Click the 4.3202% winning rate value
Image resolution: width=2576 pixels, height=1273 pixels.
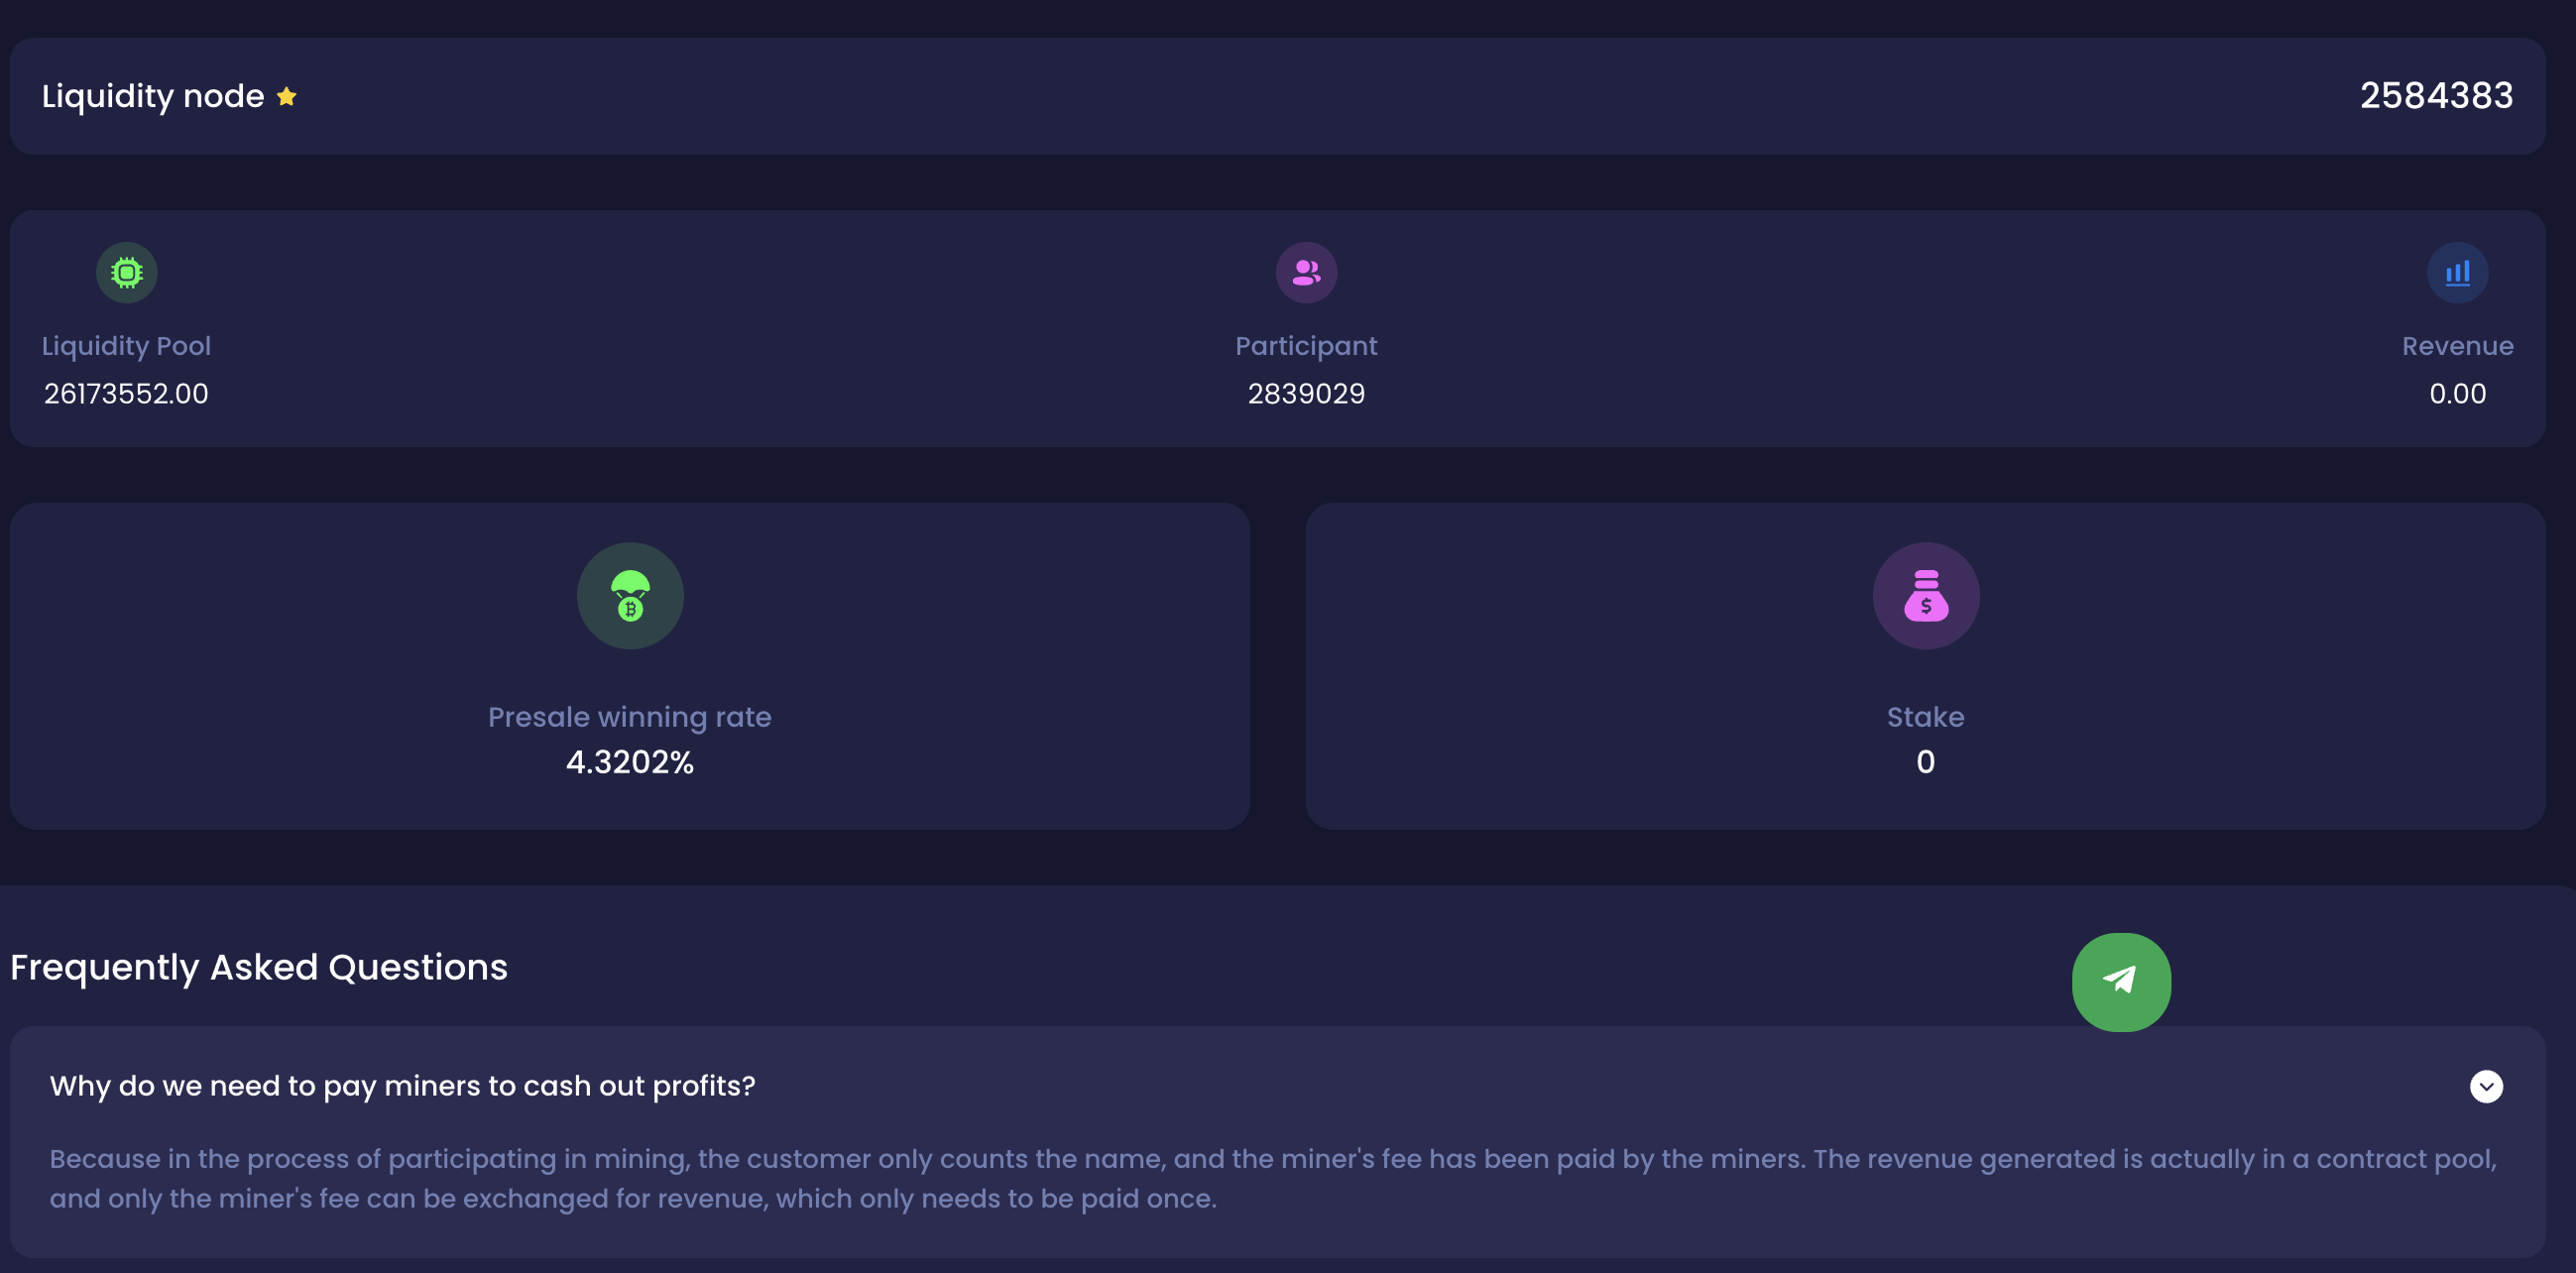(x=630, y=763)
